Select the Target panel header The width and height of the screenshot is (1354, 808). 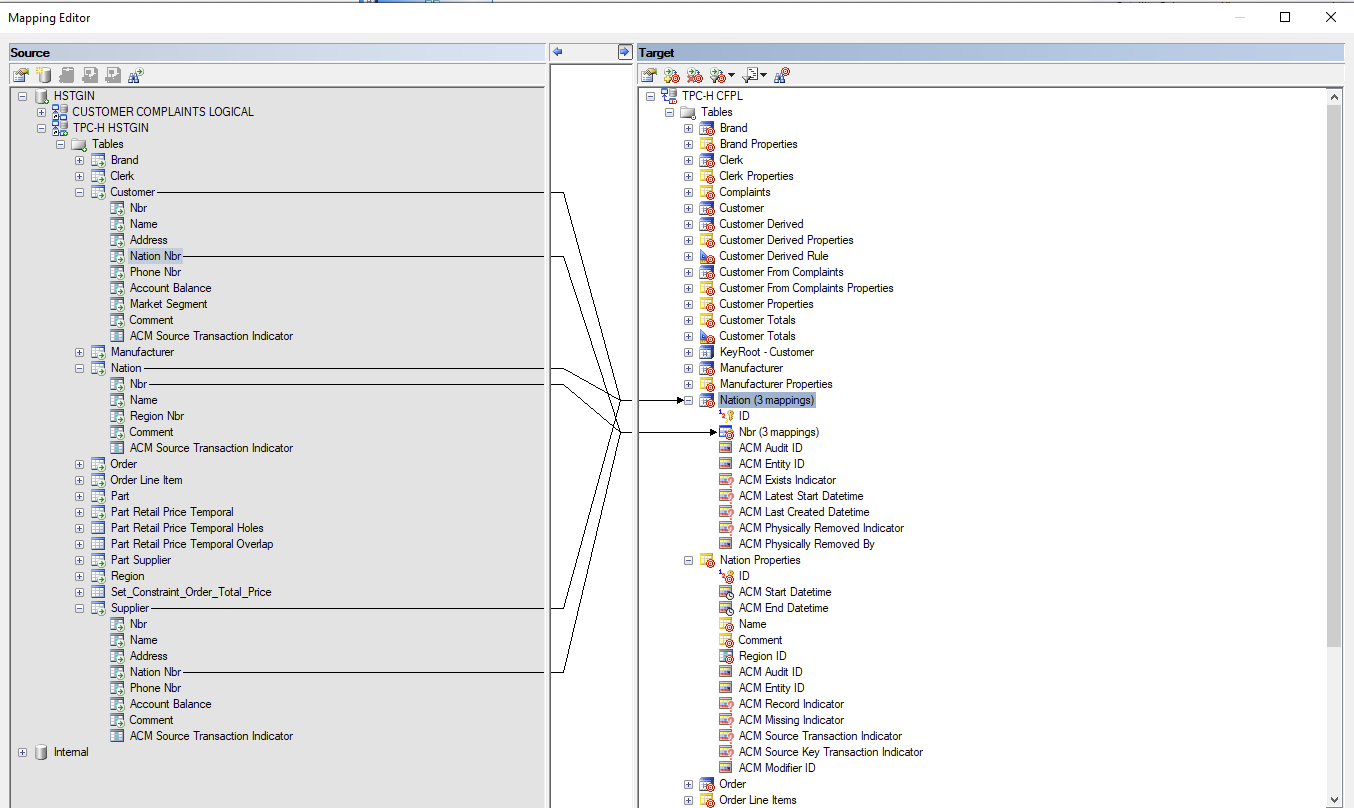[x=990, y=52]
